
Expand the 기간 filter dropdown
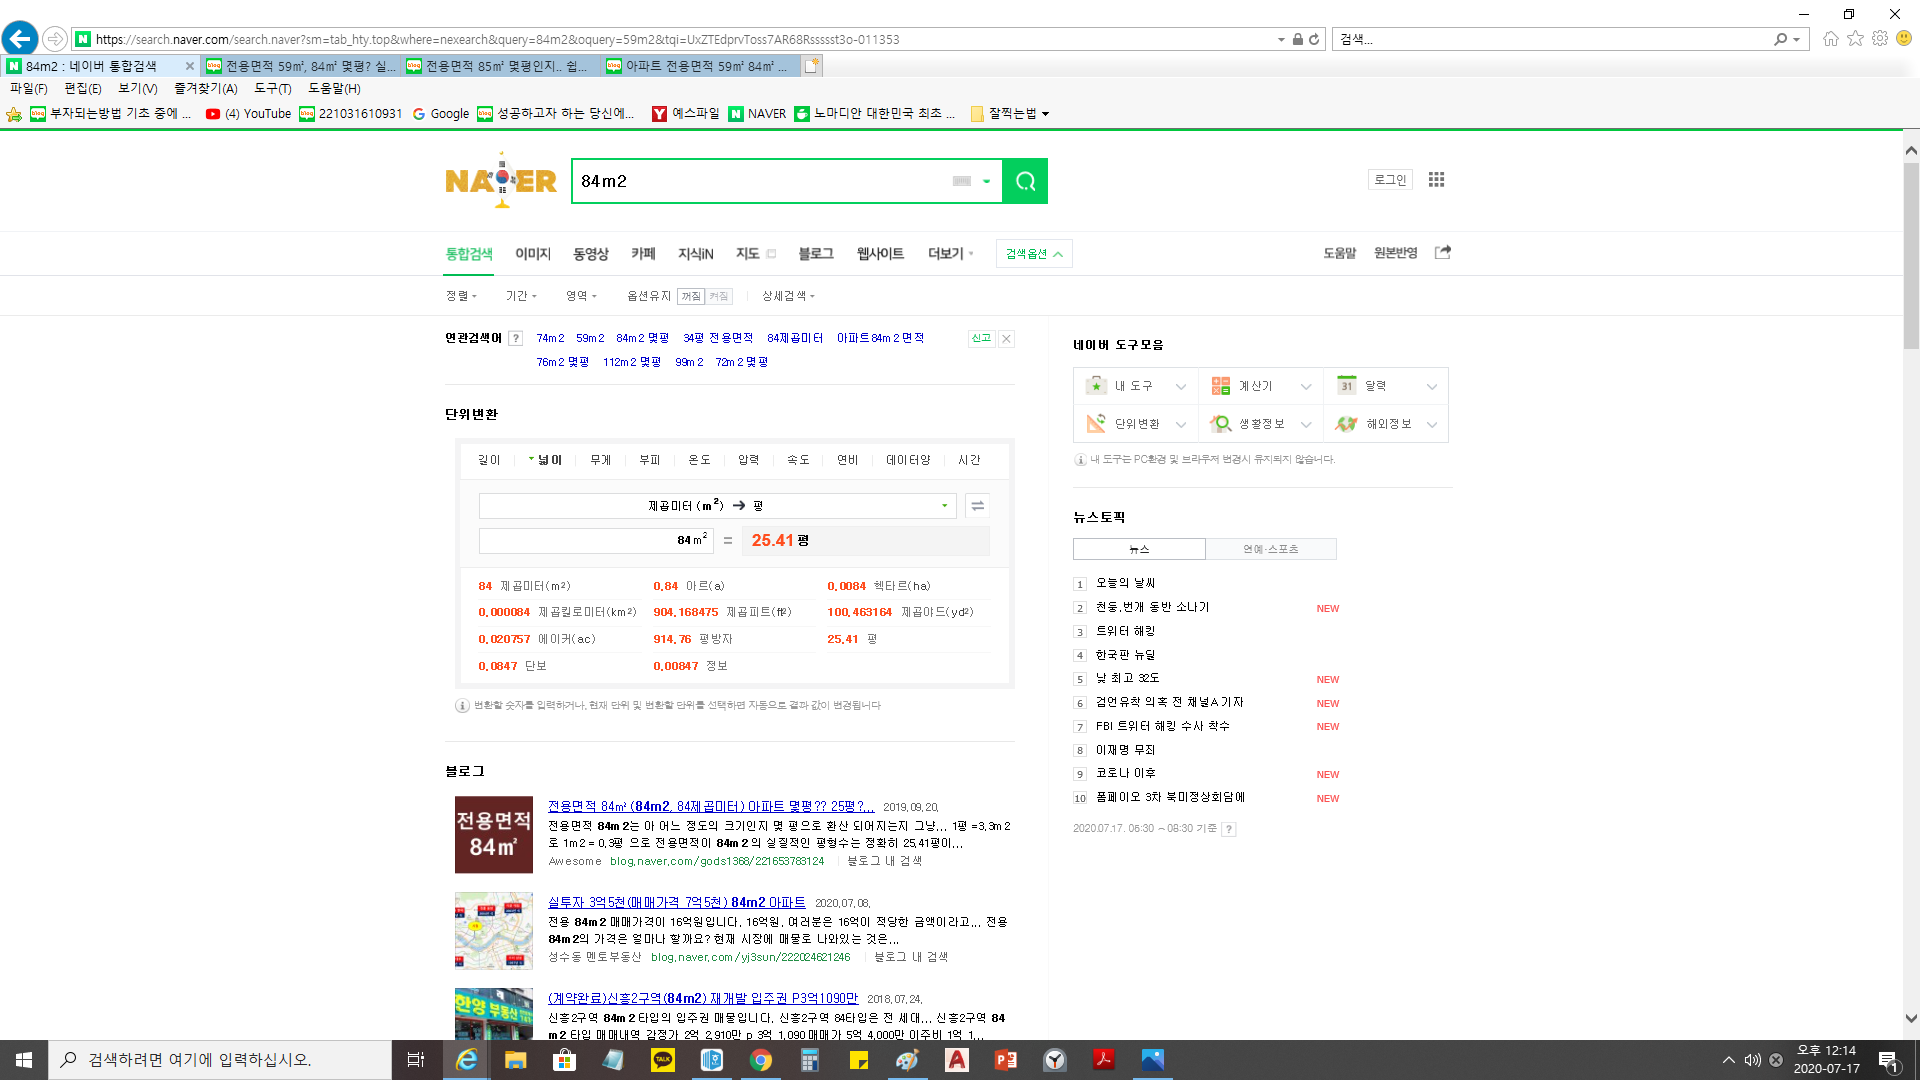(521, 296)
